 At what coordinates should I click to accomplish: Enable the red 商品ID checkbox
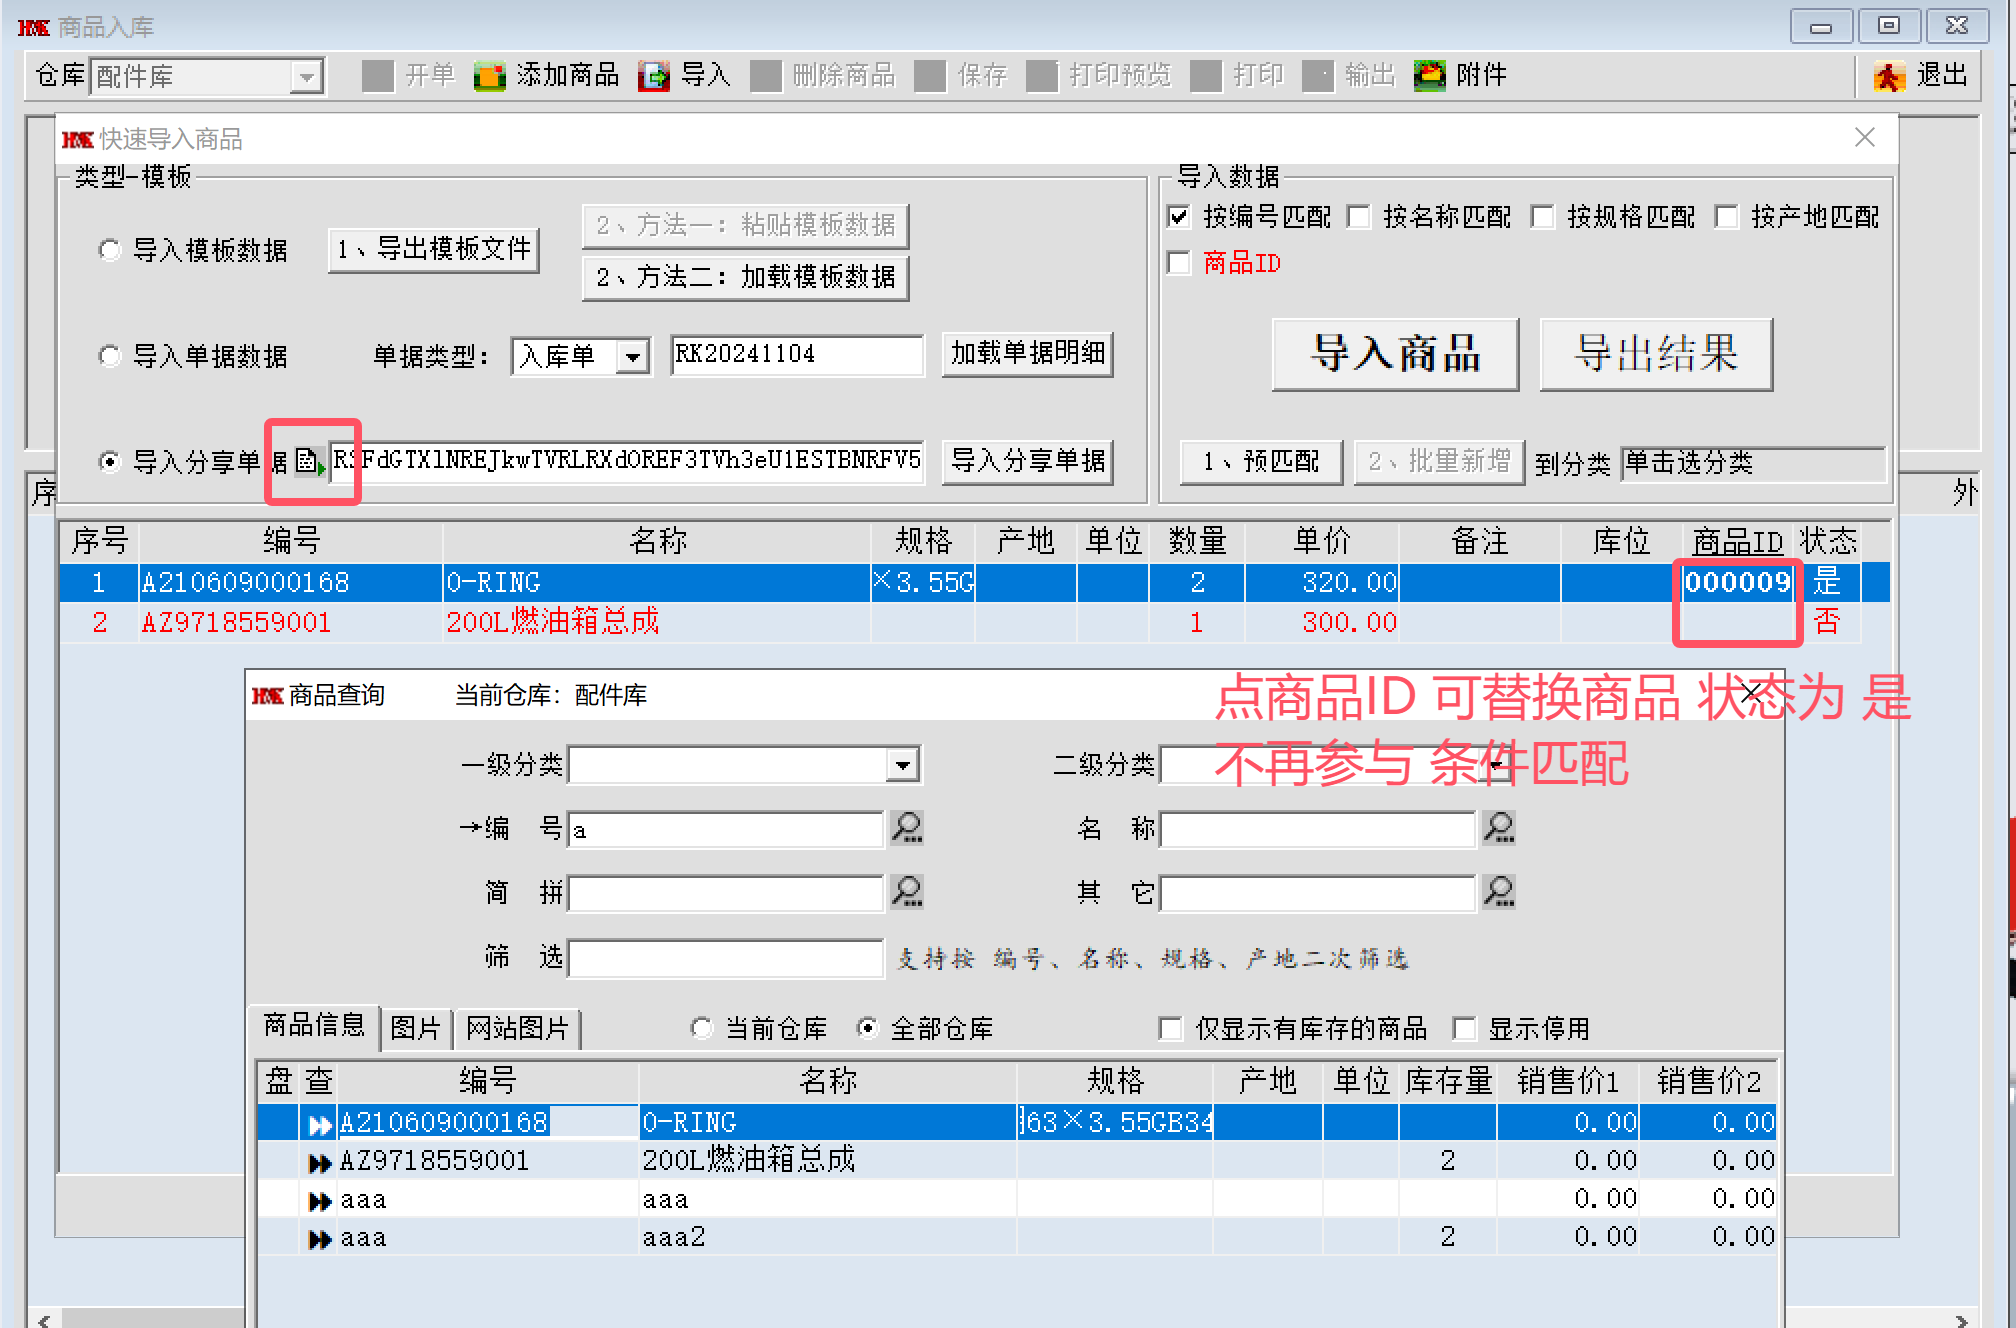(x=1179, y=263)
